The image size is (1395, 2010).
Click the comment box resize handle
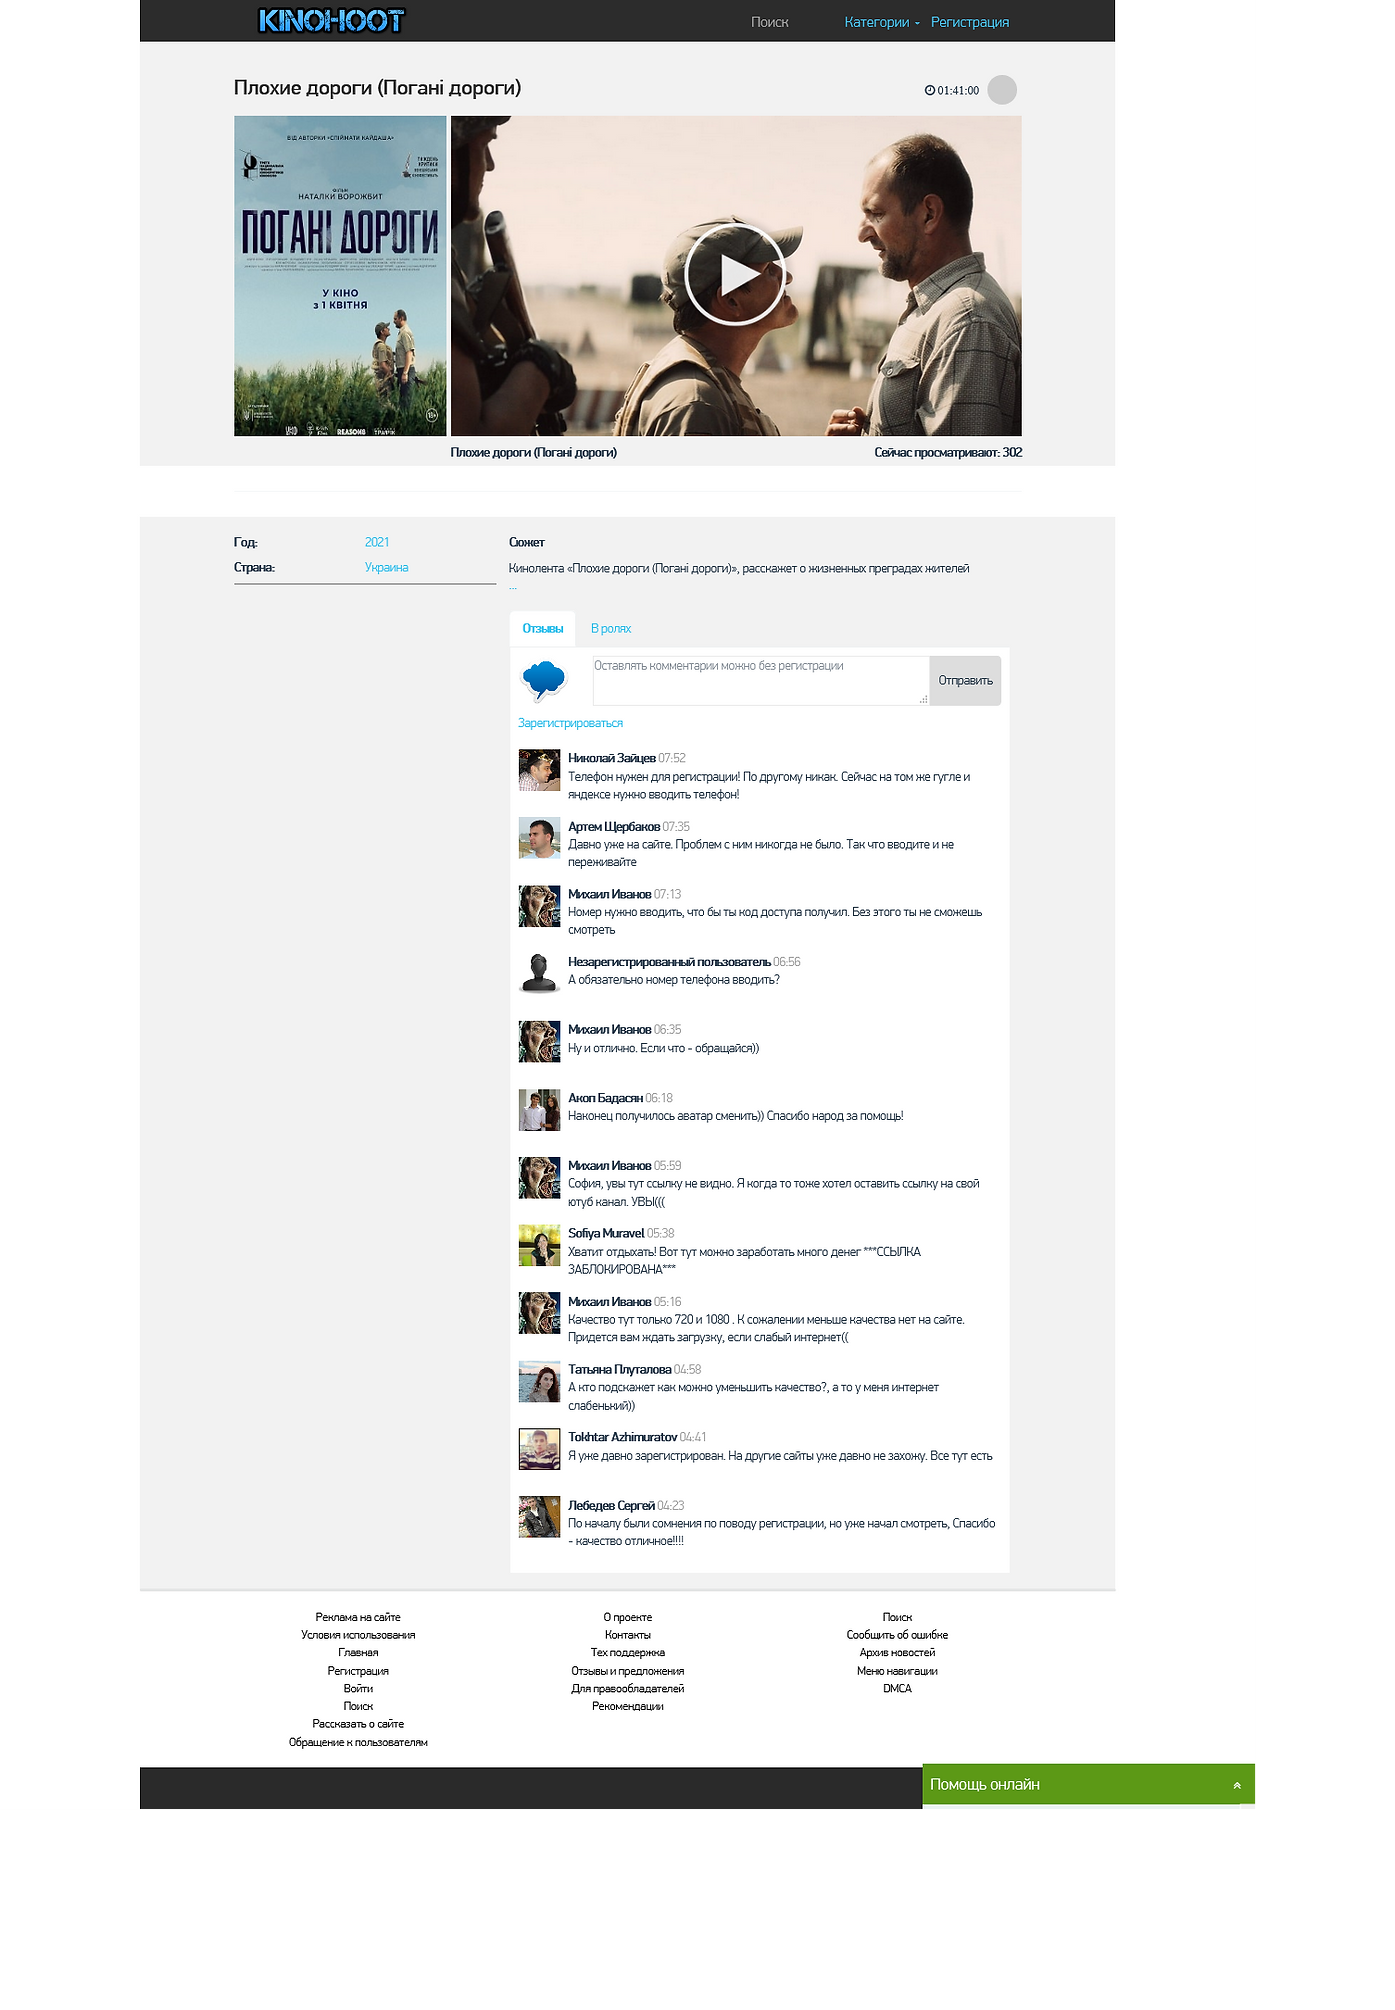pos(923,699)
